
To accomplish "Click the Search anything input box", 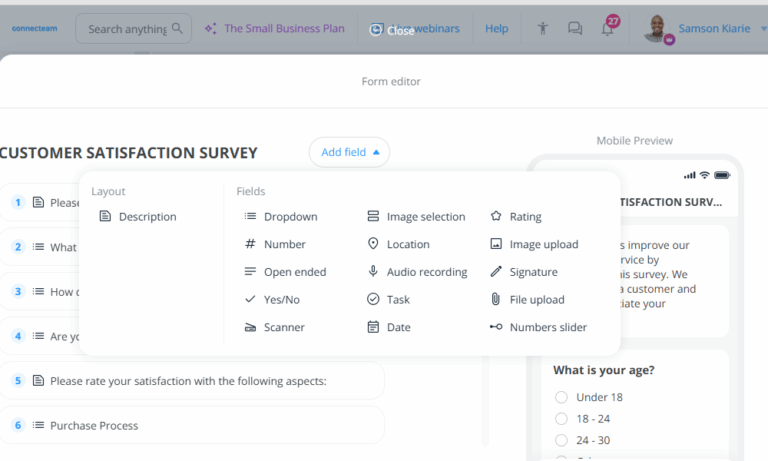I will tap(133, 28).
